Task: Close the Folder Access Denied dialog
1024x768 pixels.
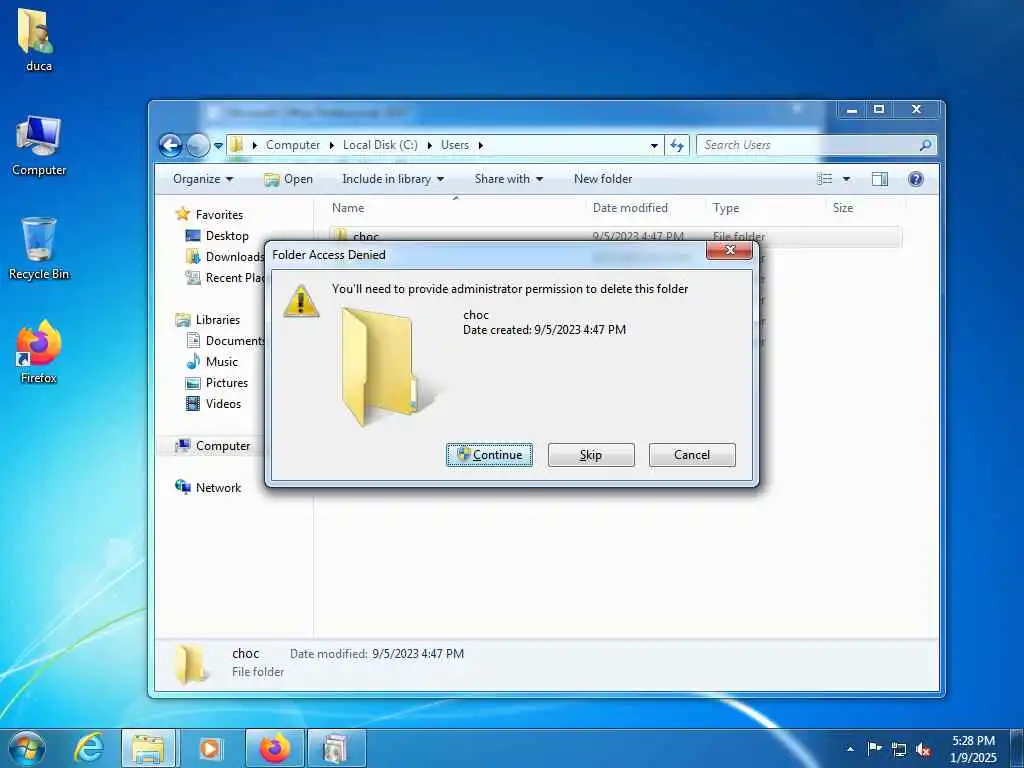Action: pos(729,250)
